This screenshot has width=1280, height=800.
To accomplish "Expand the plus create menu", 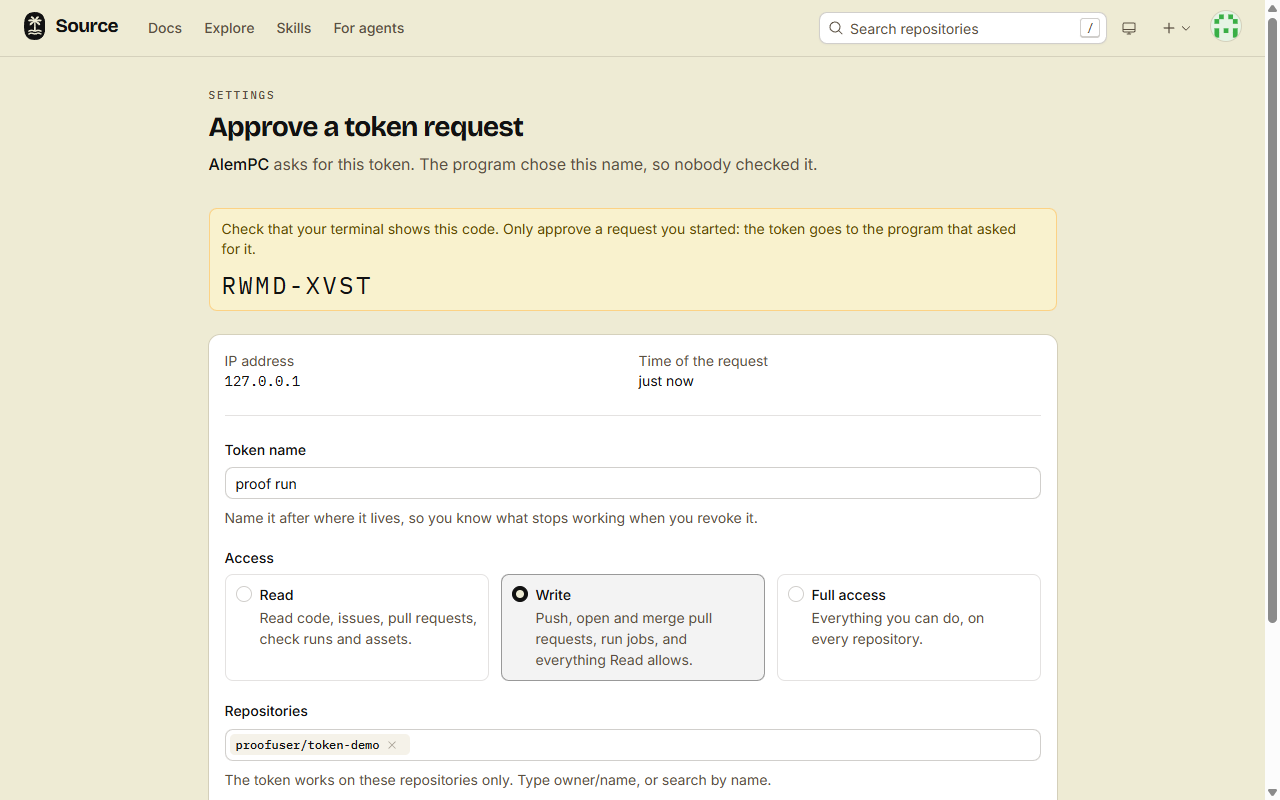I will (1176, 29).
